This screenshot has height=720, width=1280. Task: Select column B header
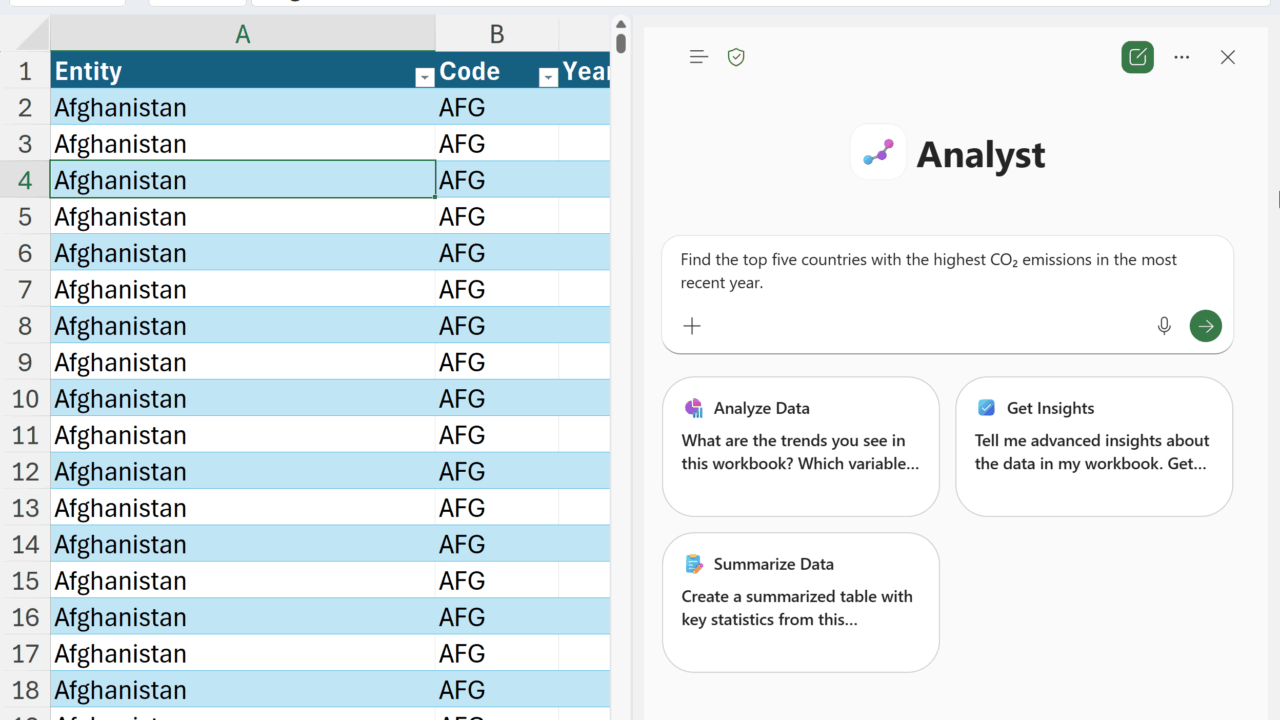496,34
